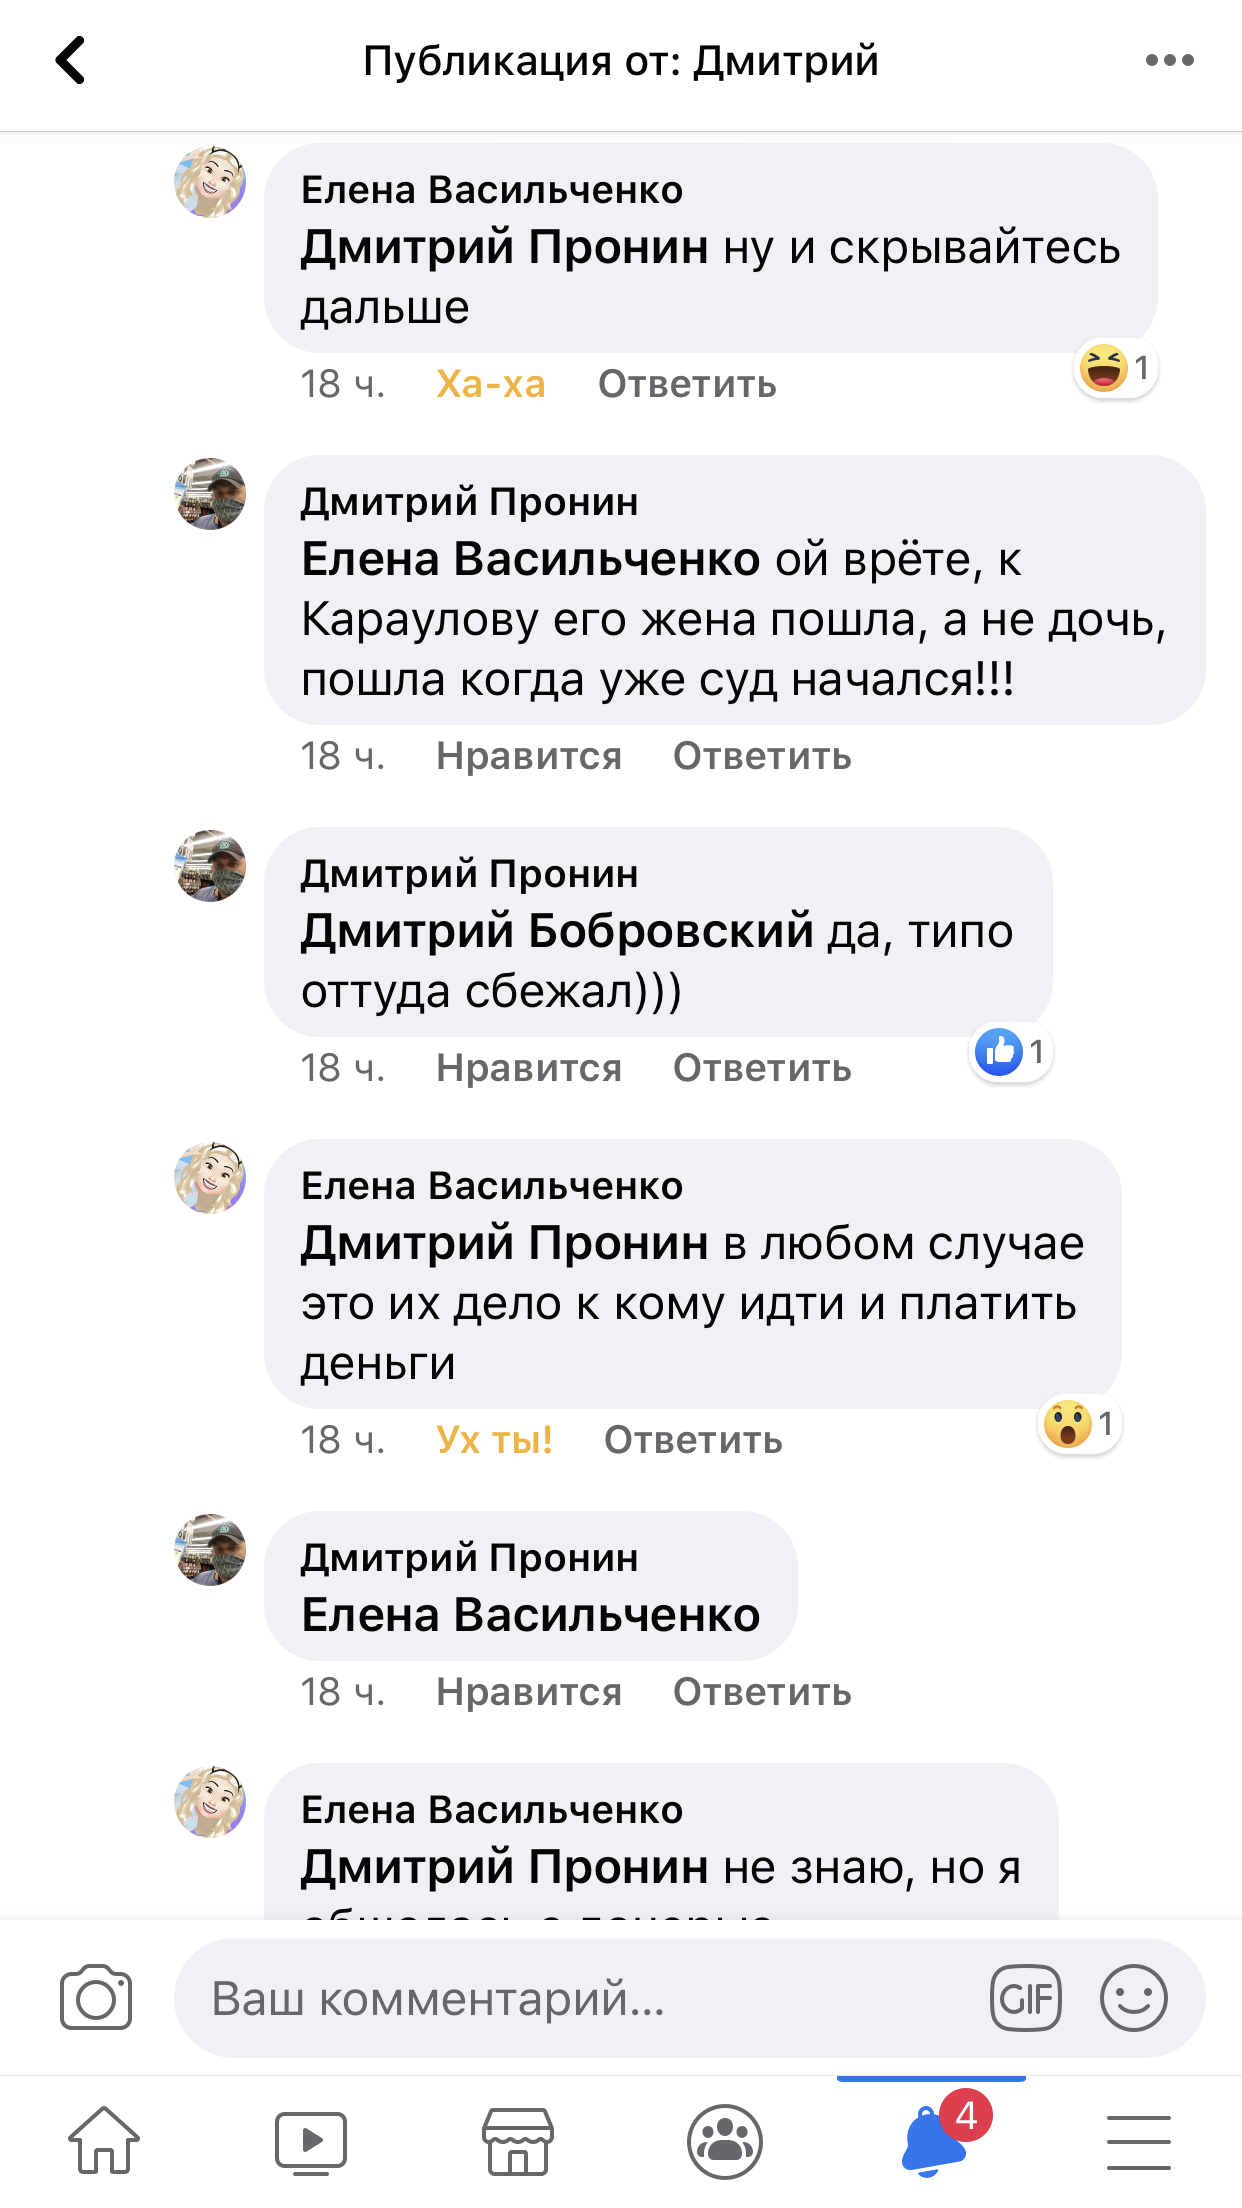Open the Marketplace store tab

[518, 2141]
